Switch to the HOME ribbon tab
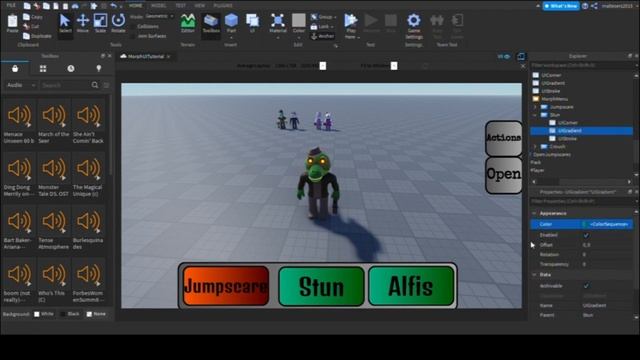The height and width of the screenshot is (360, 640). [x=136, y=5]
